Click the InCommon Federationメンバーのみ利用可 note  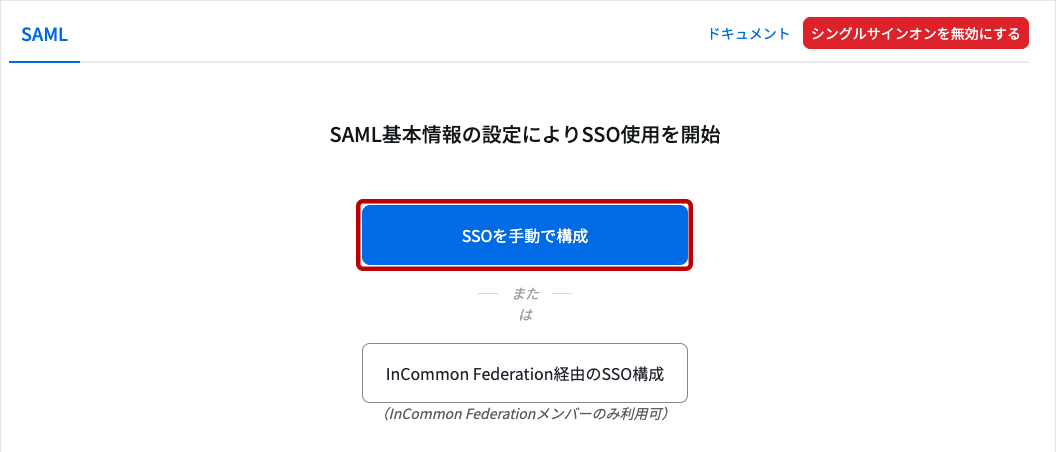pos(525,413)
